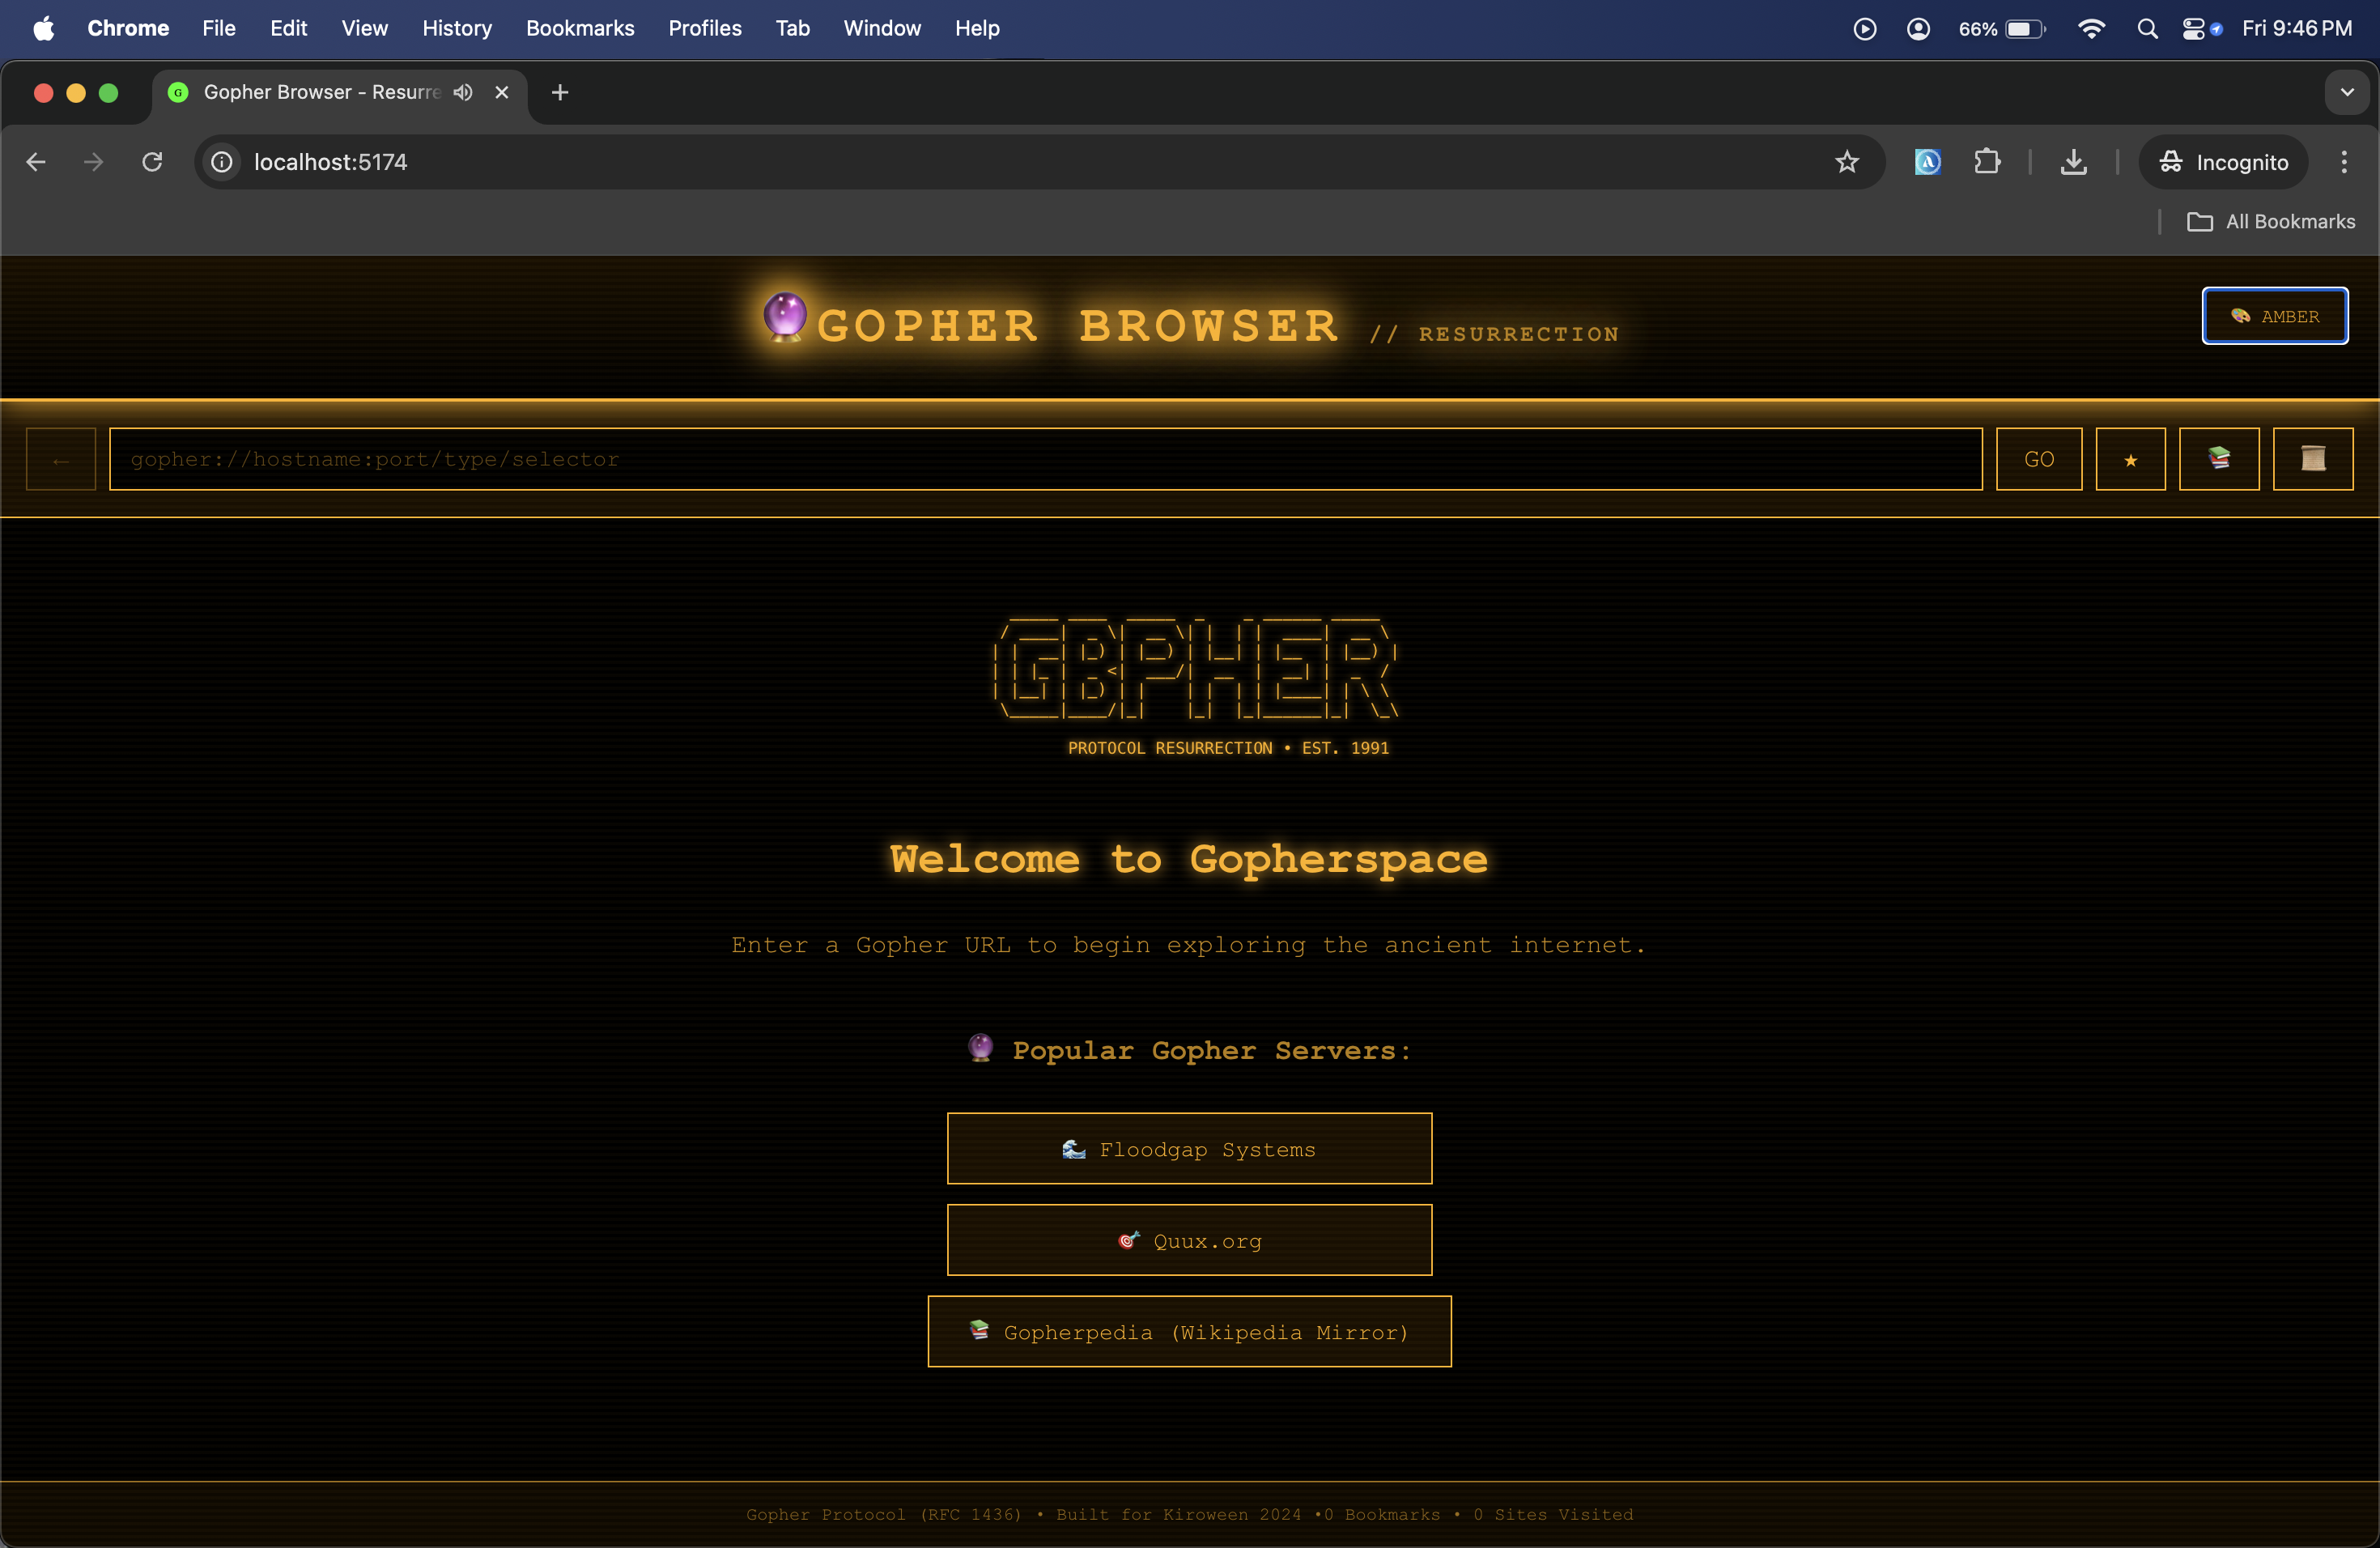Open Chrome three-dot menu
The width and height of the screenshot is (2380, 1548).
coord(2343,162)
